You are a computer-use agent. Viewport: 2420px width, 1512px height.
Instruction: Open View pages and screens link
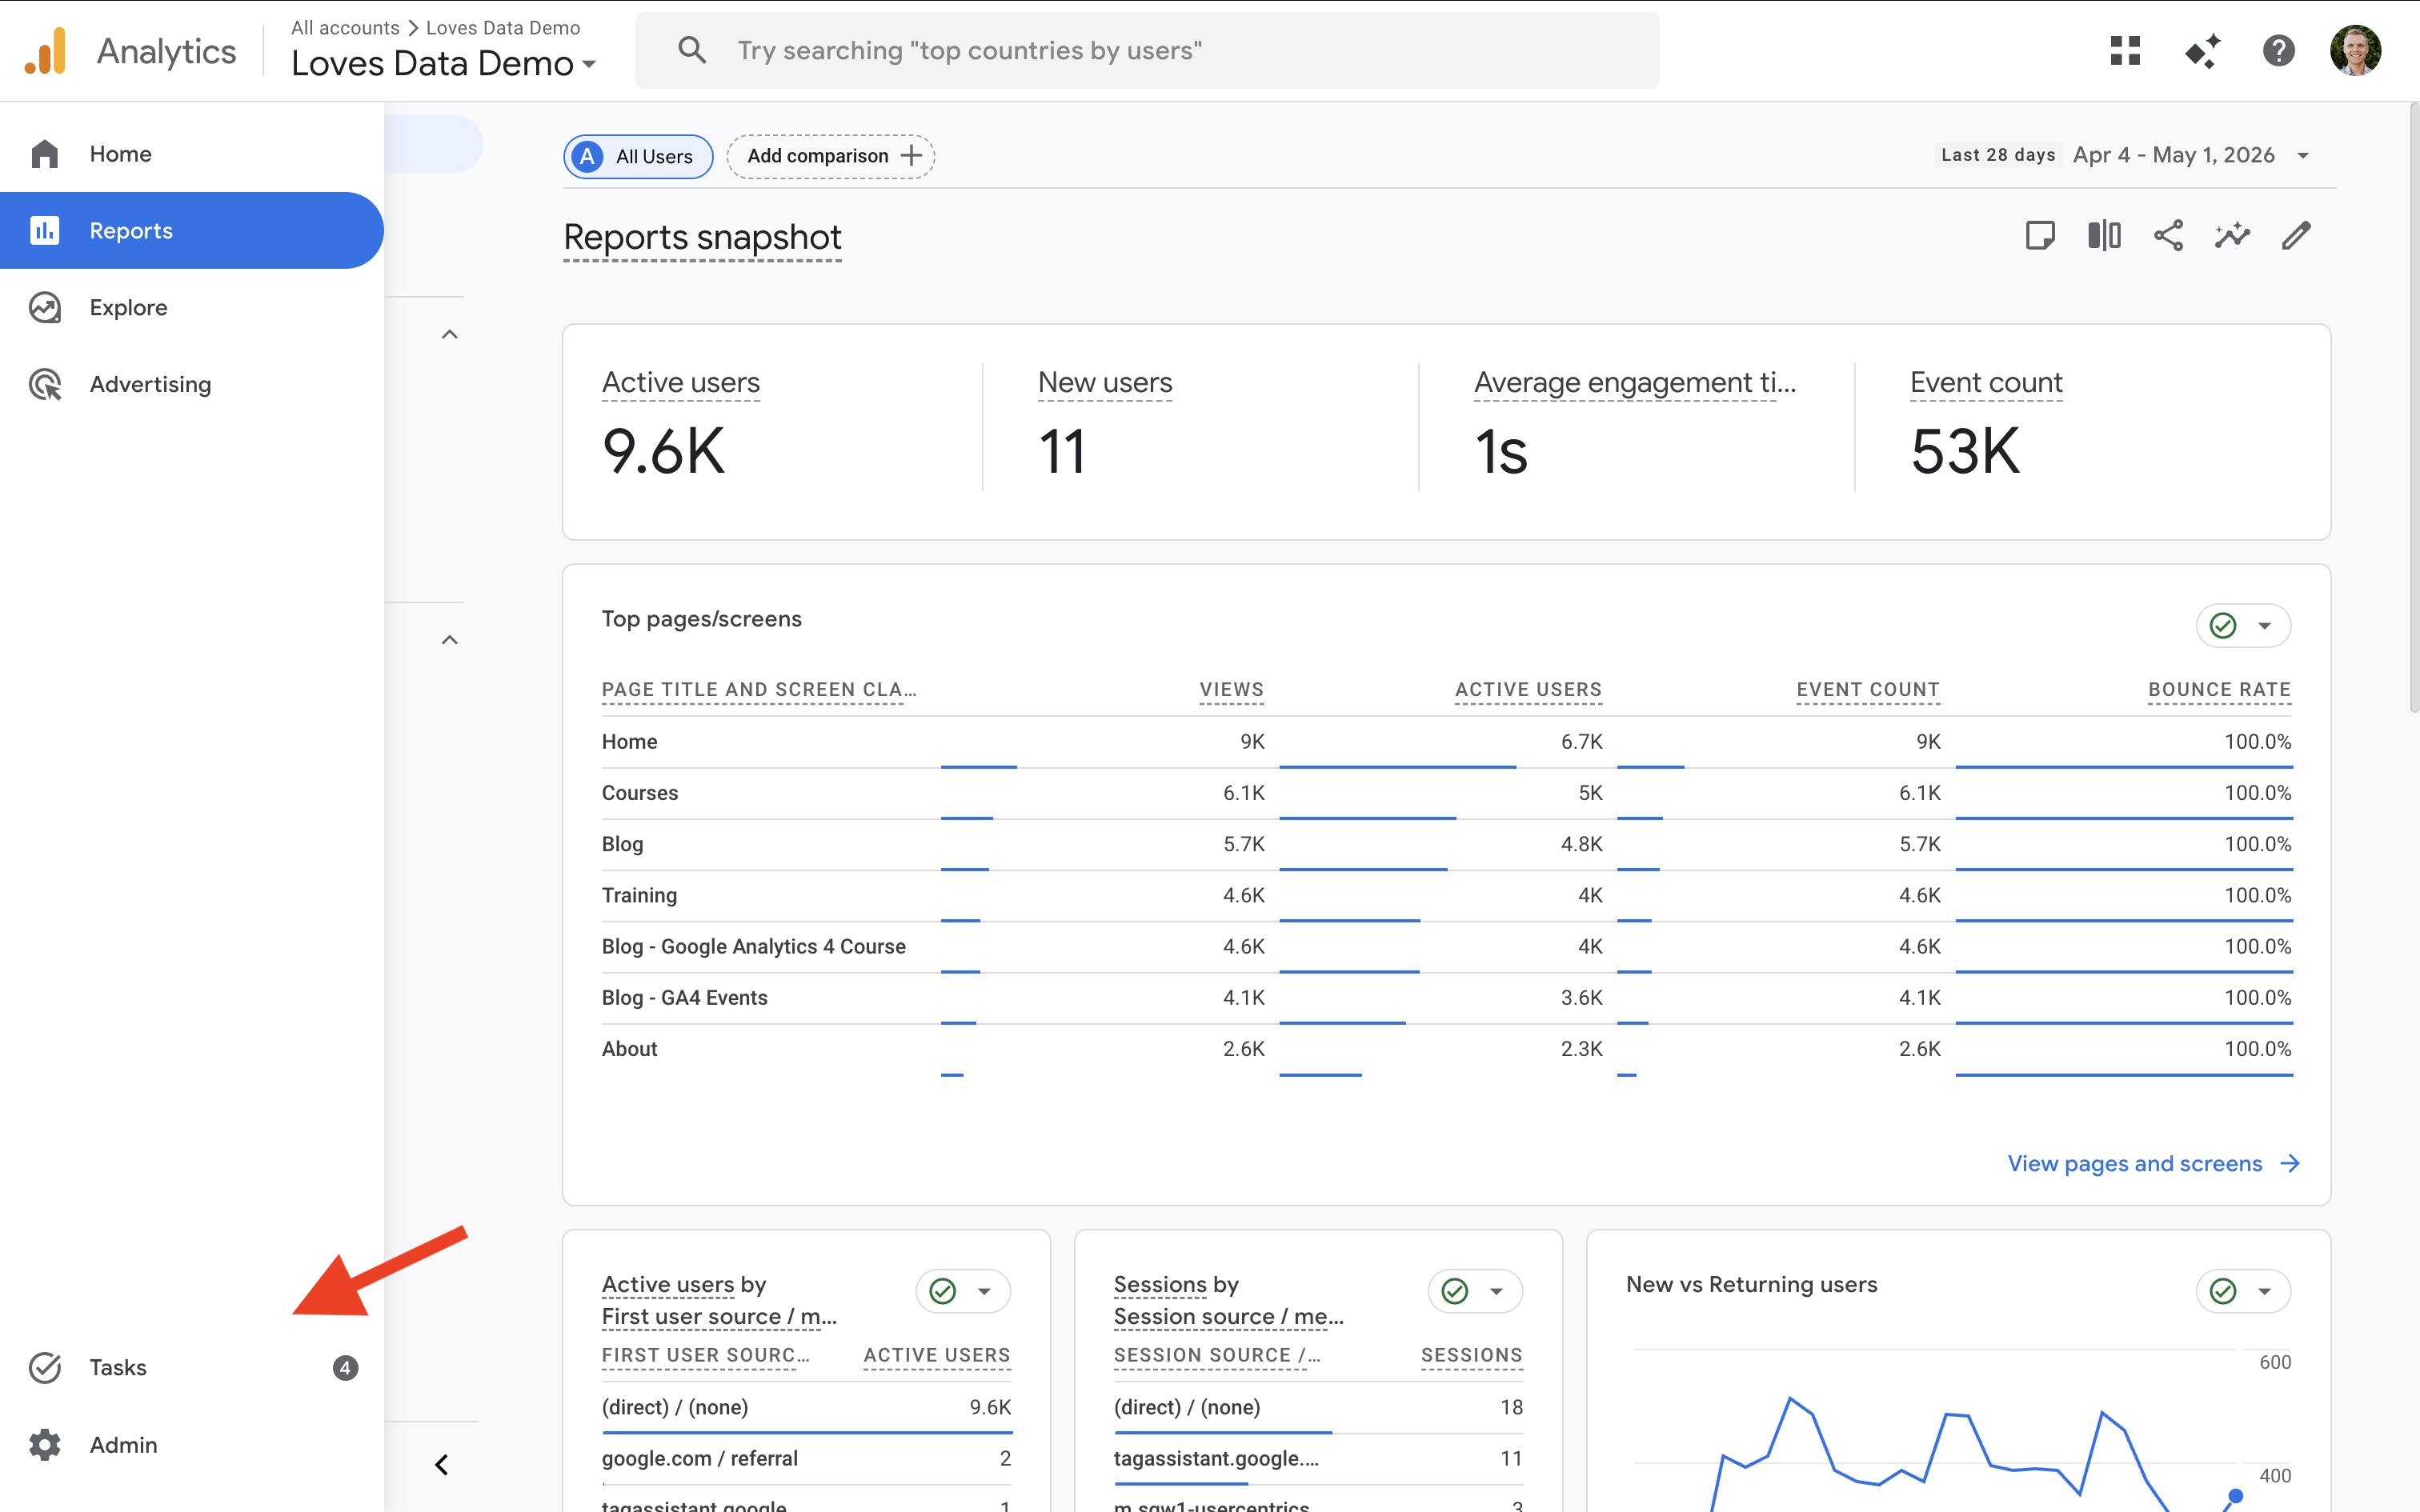(x=2134, y=1164)
